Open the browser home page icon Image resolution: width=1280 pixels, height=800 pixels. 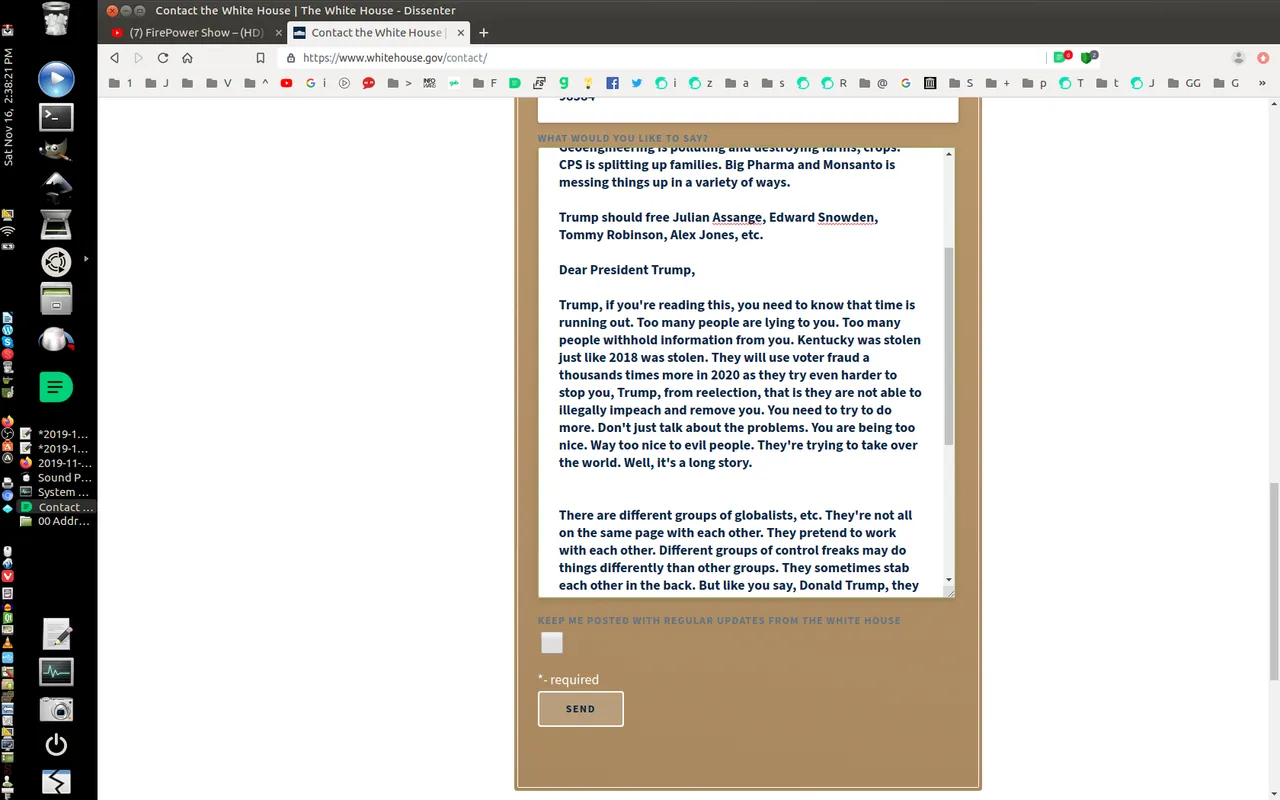[x=187, y=58]
